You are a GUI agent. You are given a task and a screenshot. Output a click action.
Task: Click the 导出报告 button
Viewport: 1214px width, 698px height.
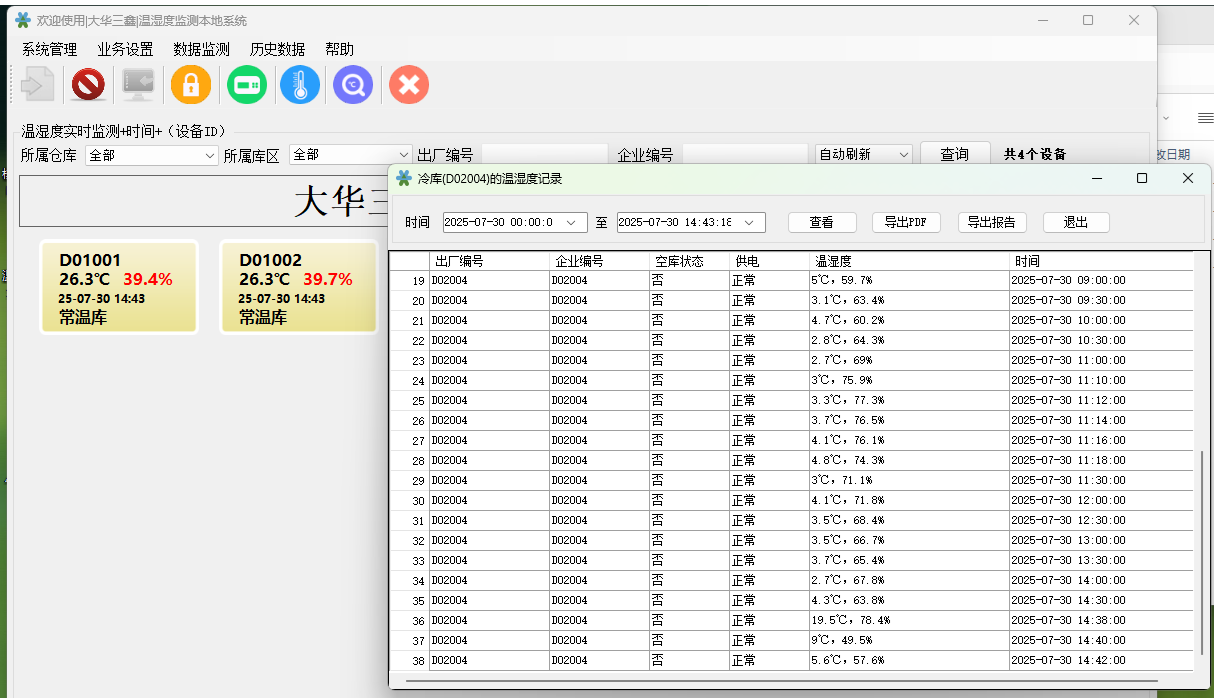pyautogui.click(x=992, y=222)
